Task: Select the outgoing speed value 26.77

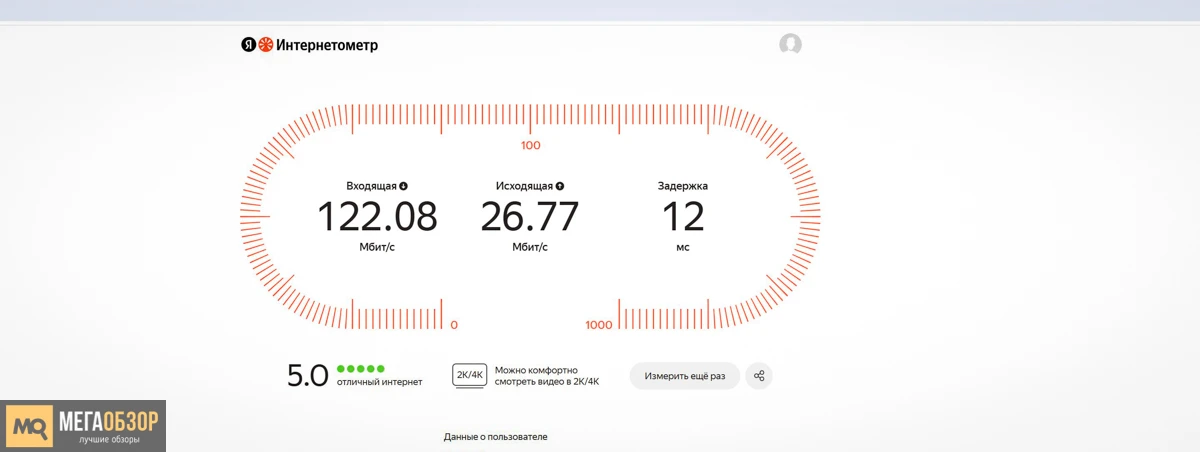Action: 530,216
